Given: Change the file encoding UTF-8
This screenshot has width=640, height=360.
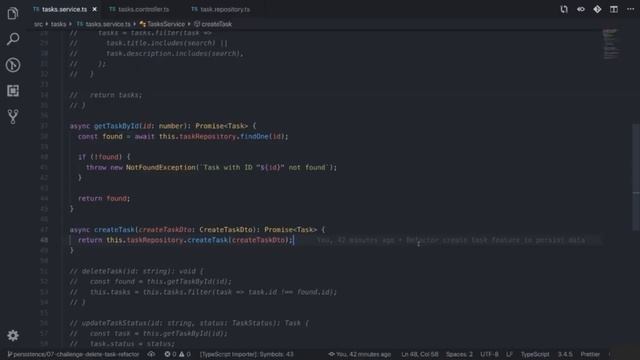Looking at the screenshot, I should (x=489, y=354).
